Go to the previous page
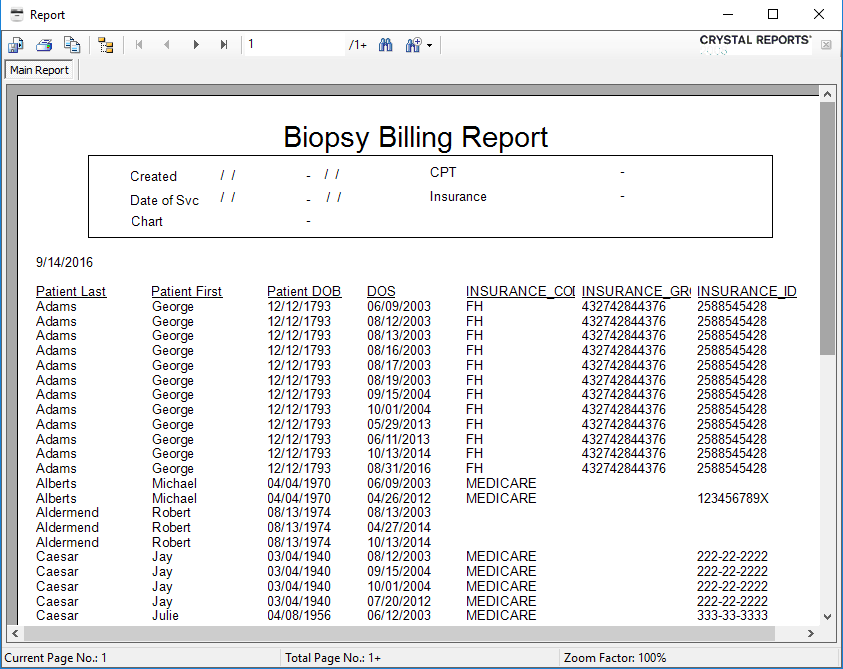This screenshot has height=669, width=843. pyautogui.click(x=167, y=45)
